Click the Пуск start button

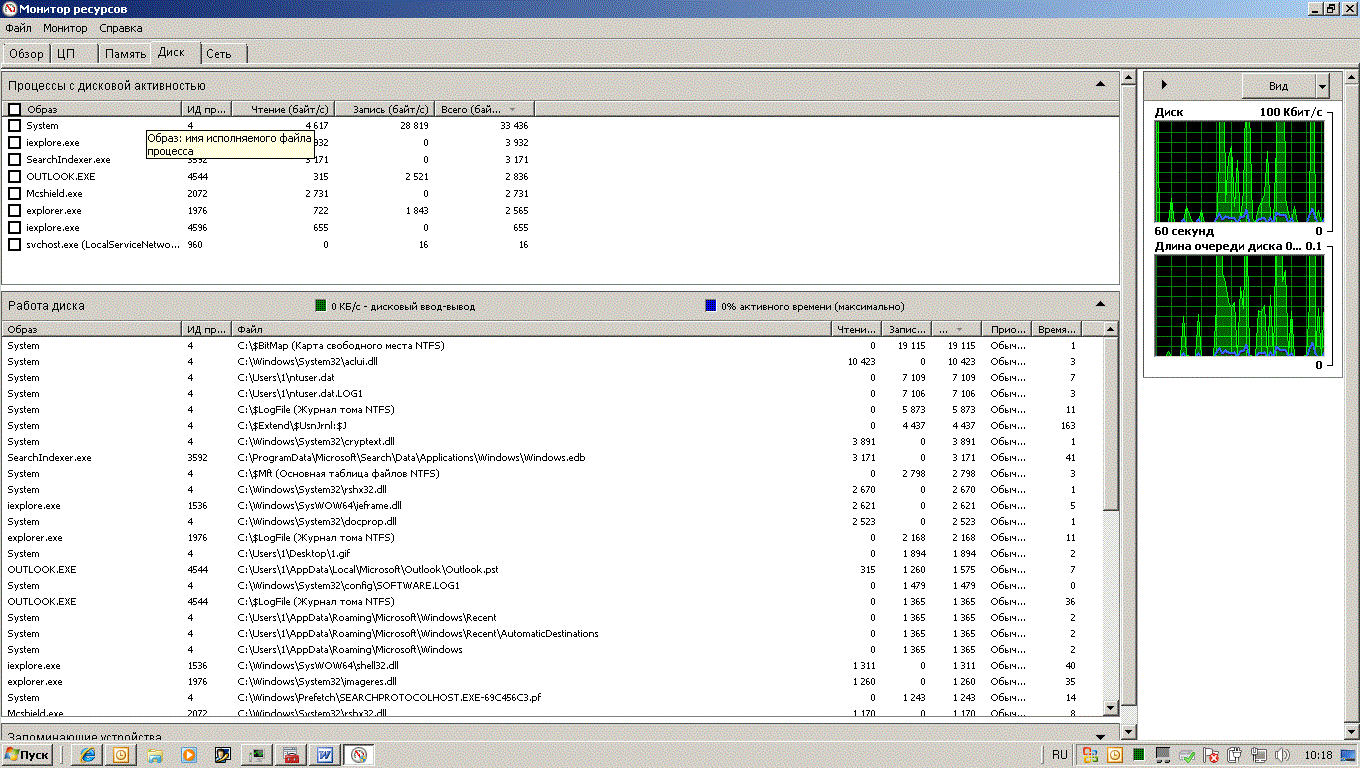(x=27, y=755)
